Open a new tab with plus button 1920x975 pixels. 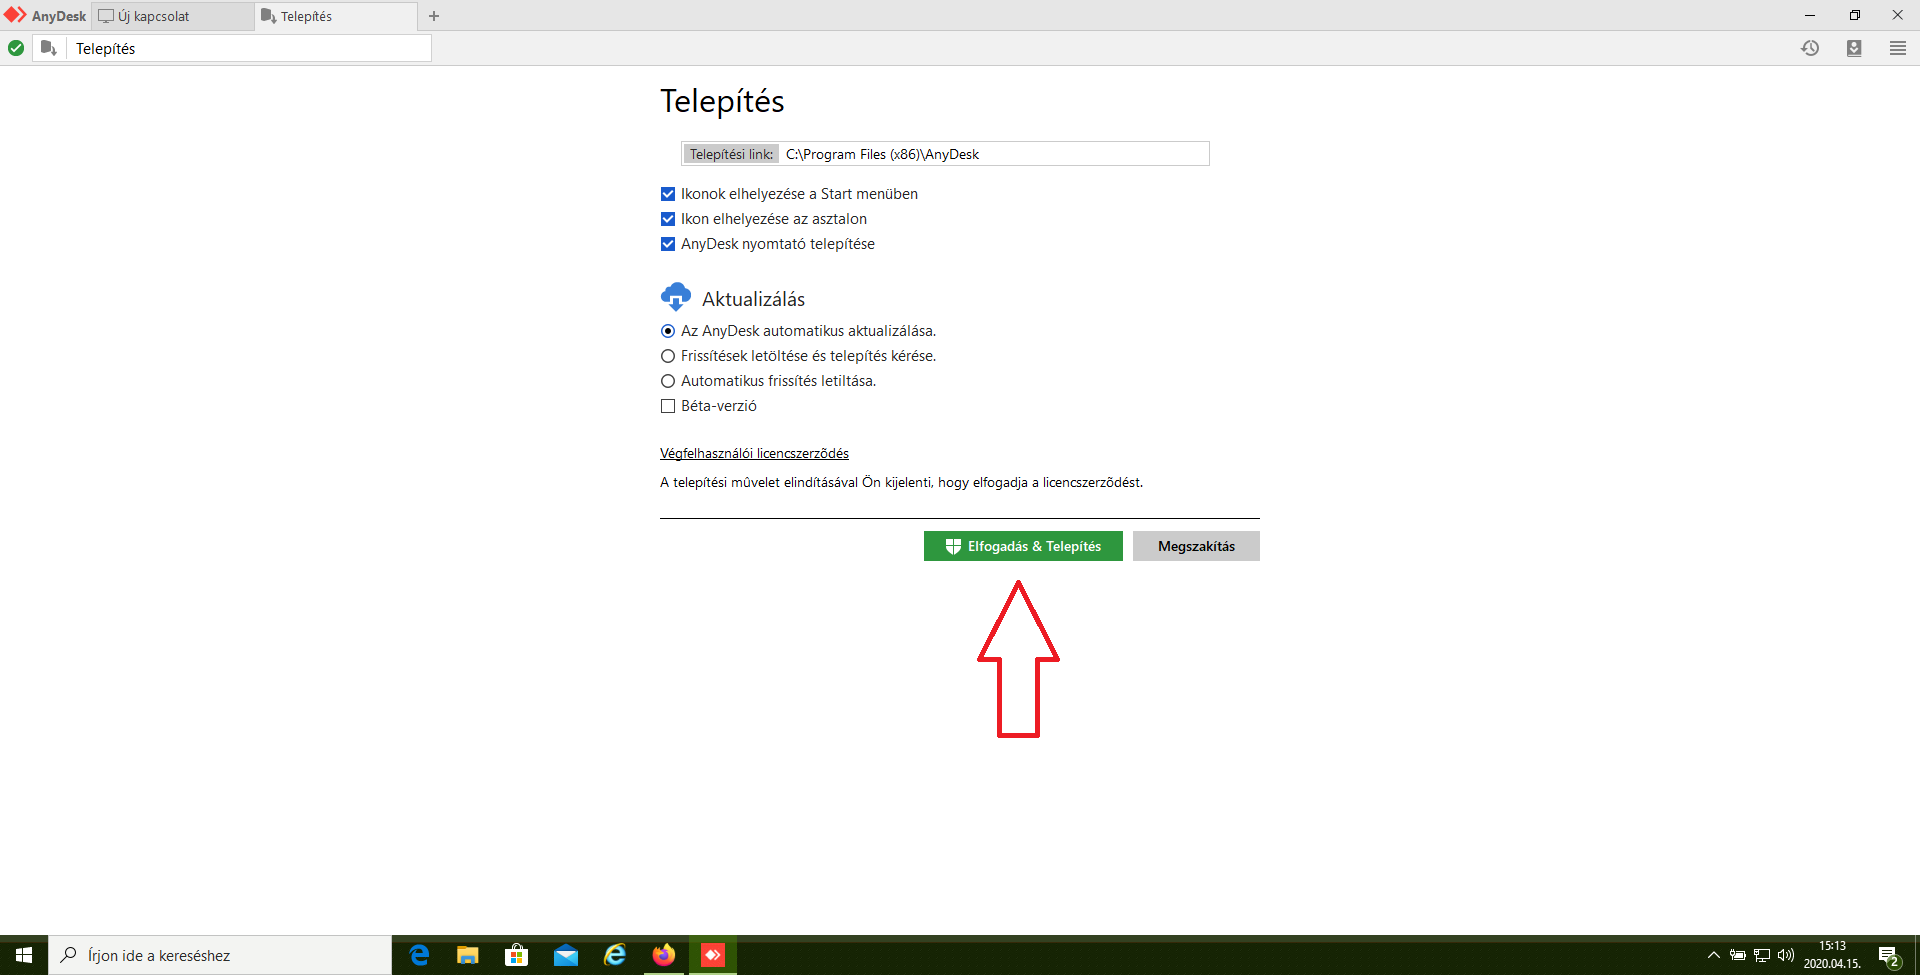point(434,16)
